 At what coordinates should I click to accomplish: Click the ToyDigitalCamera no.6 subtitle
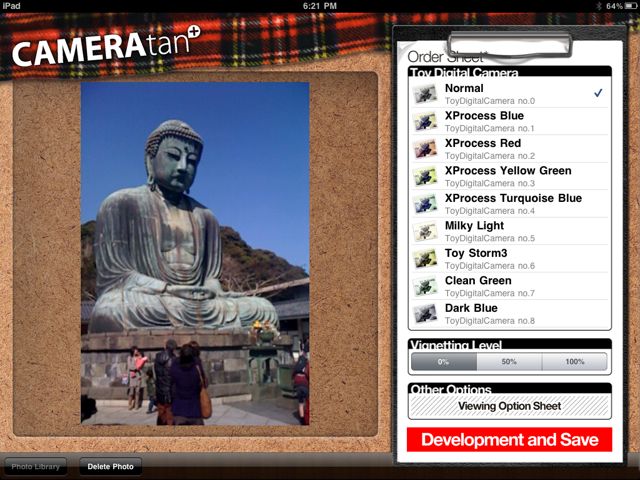coord(490,266)
